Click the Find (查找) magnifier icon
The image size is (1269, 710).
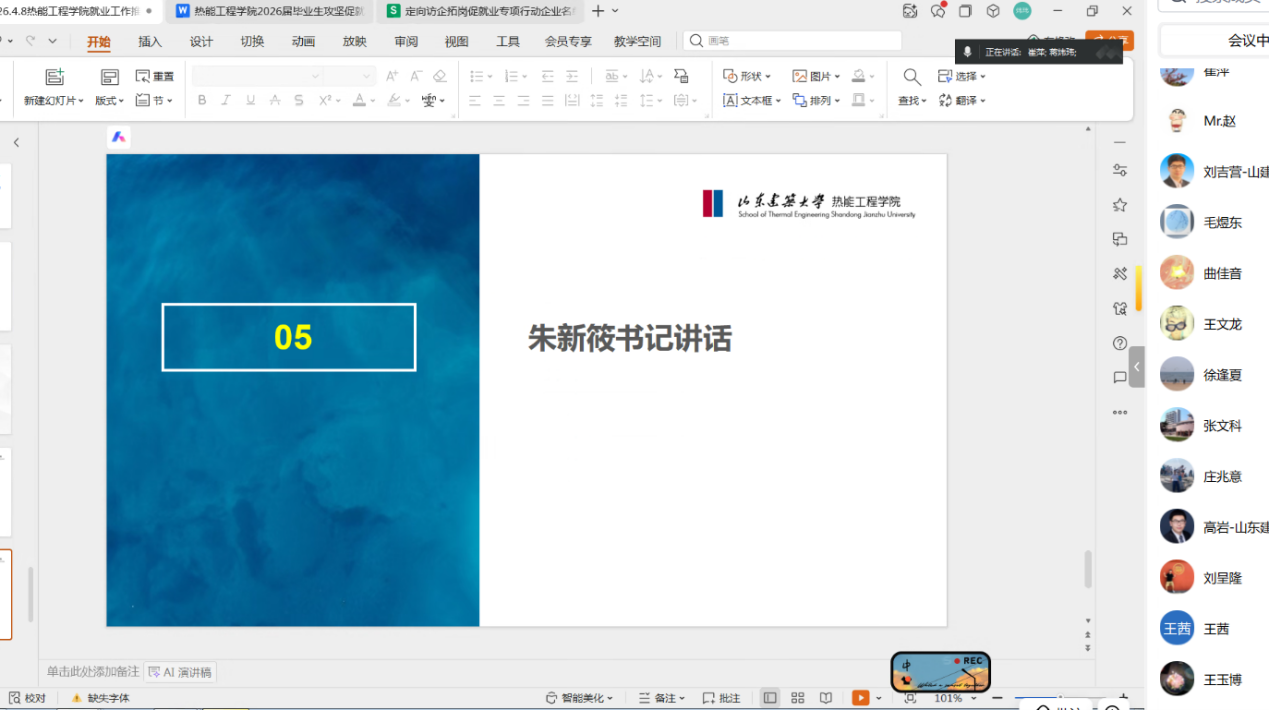[x=911, y=77]
